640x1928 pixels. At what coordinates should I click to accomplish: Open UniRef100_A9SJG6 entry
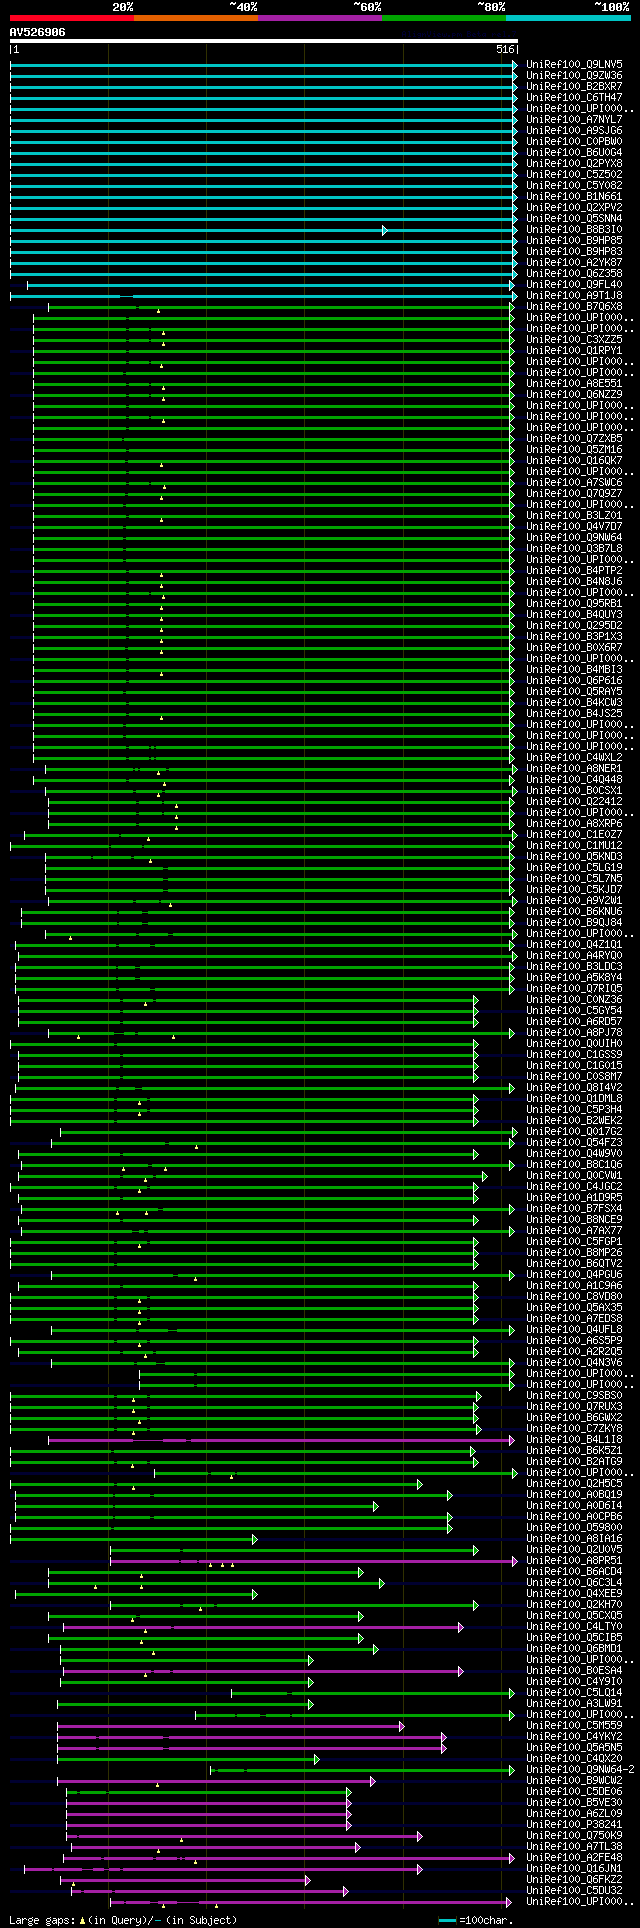tap(573, 130)
